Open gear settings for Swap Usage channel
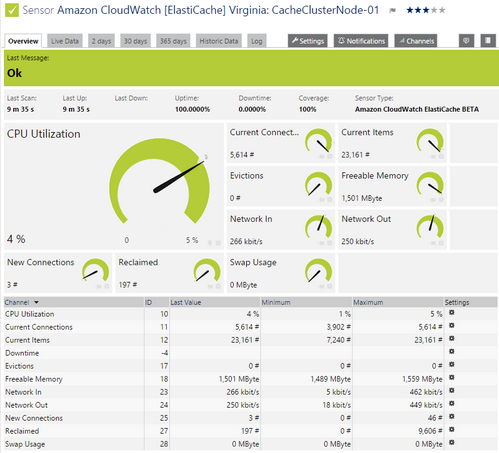Screen dimensions: 499x453 pyautogui.click(x=451, y=442)
